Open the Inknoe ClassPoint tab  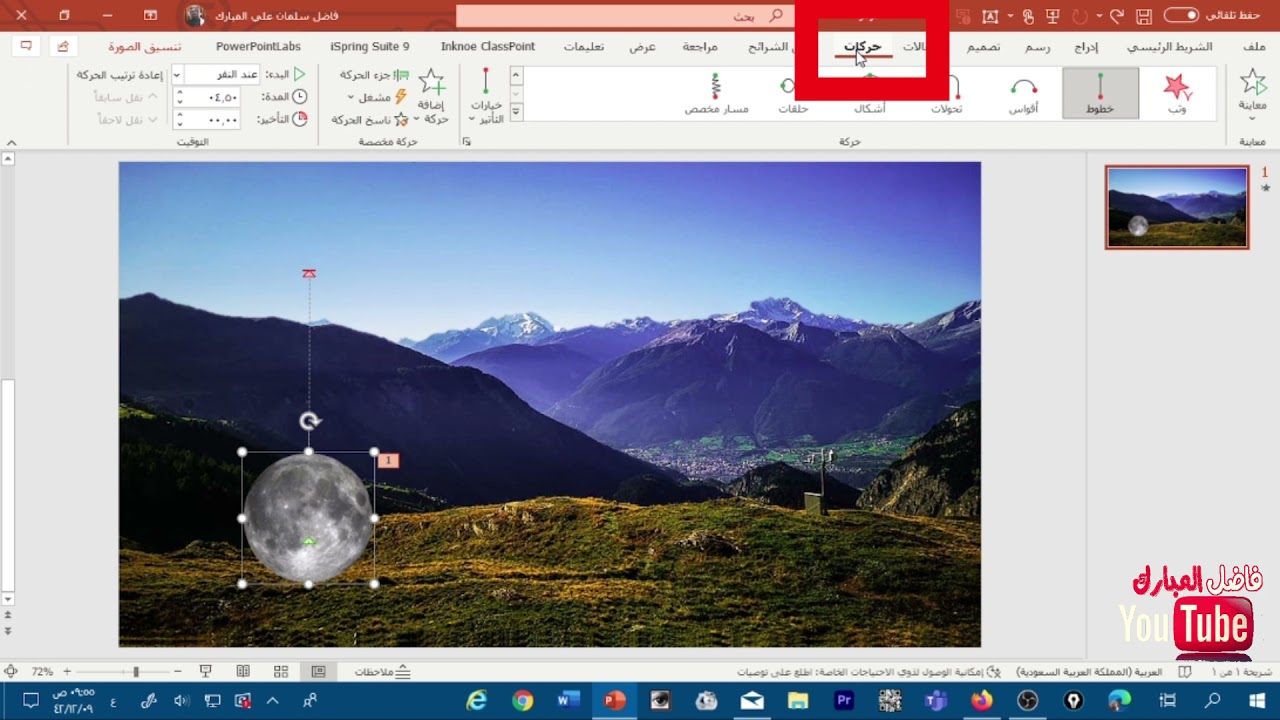488,47
